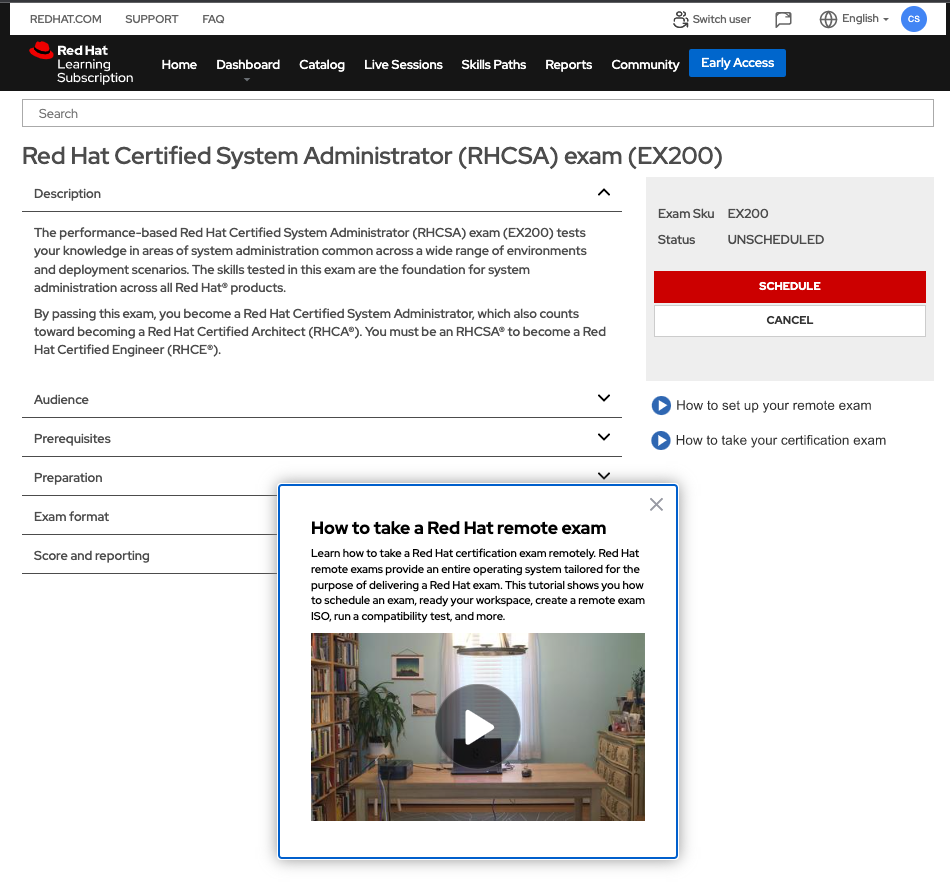Open the Dashboard menu
Screen dimensions: 950x893
(x=248, y=65)
